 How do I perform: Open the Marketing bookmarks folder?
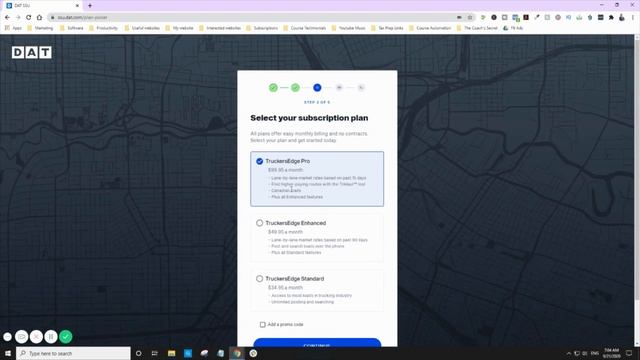[x=40, y=28]
